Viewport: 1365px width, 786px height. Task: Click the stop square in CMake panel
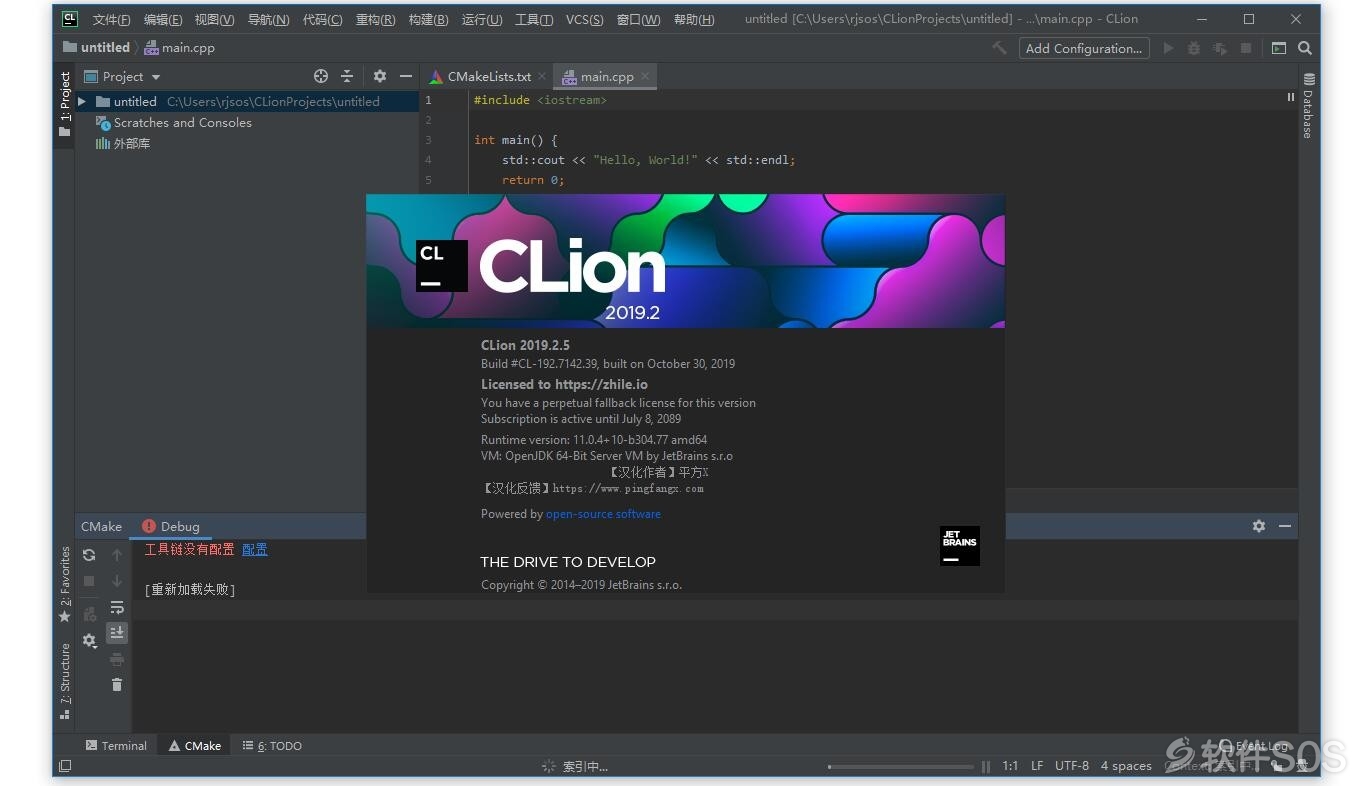click(x=89, y=581)
